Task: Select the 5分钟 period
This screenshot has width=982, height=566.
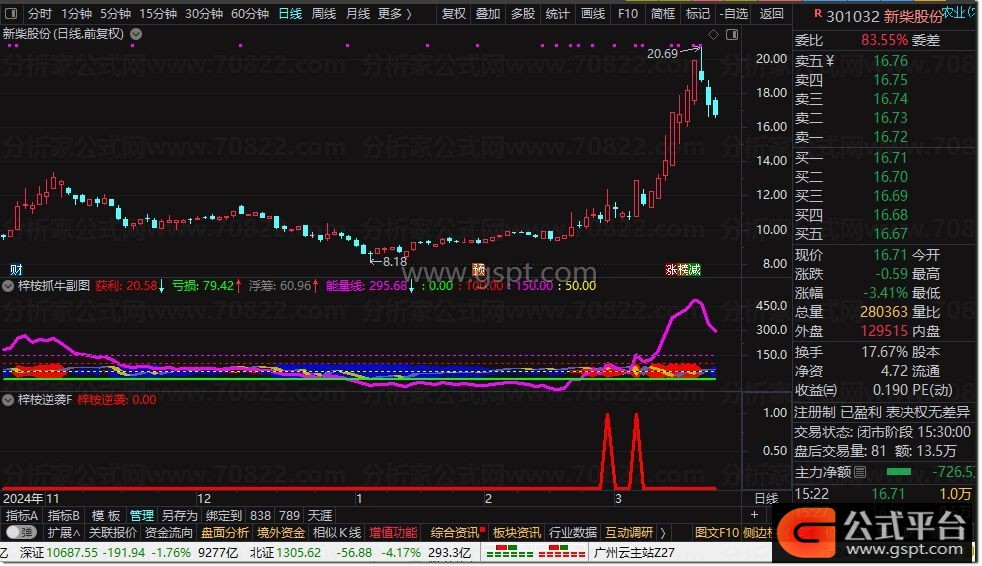Action: [115, 13]
